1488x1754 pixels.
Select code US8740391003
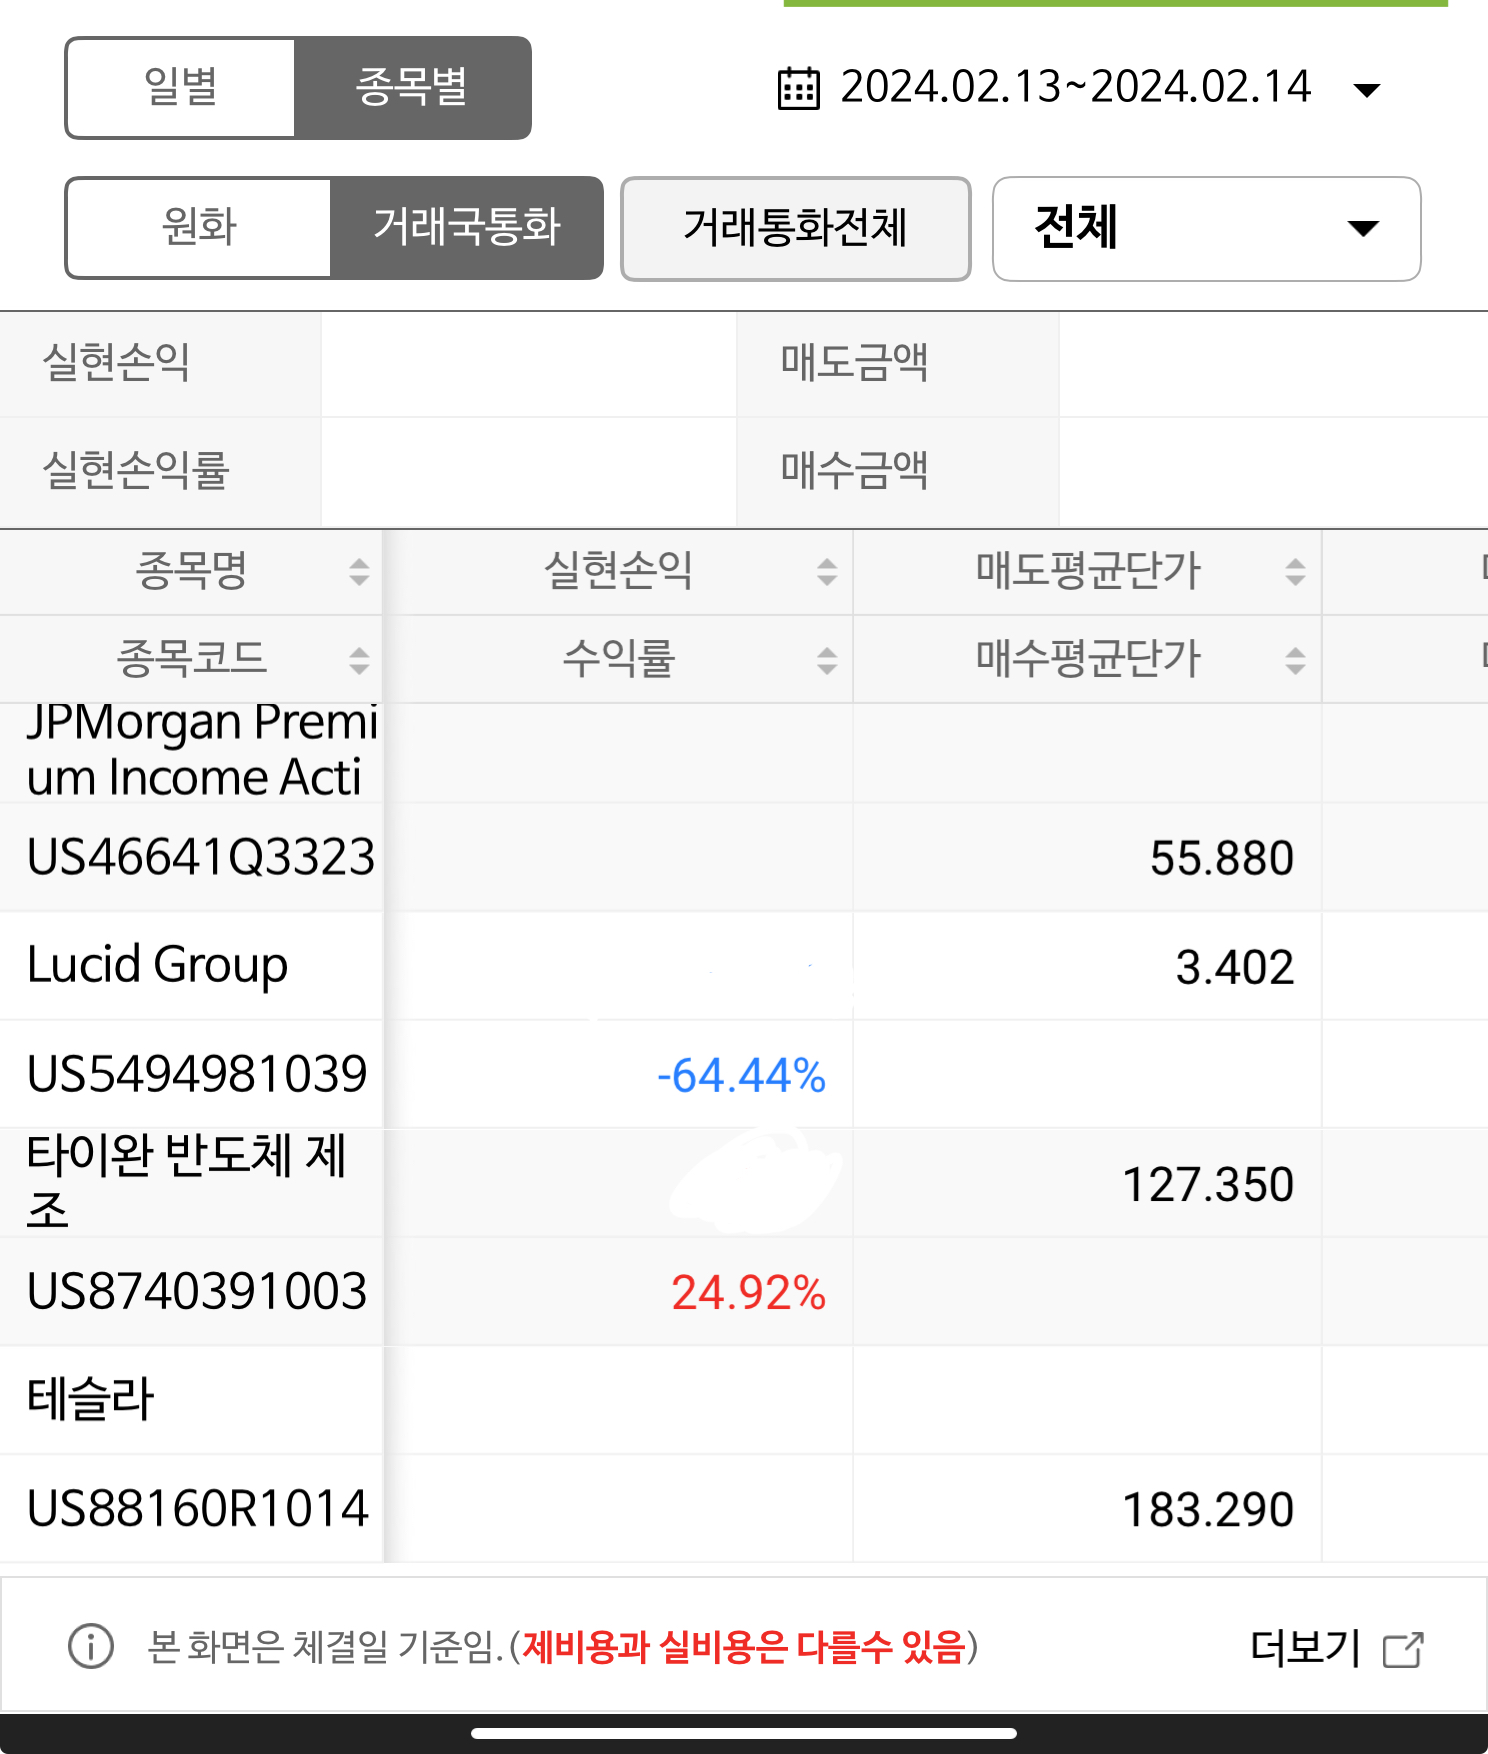pyautogui.click(x=197, y=1291)
